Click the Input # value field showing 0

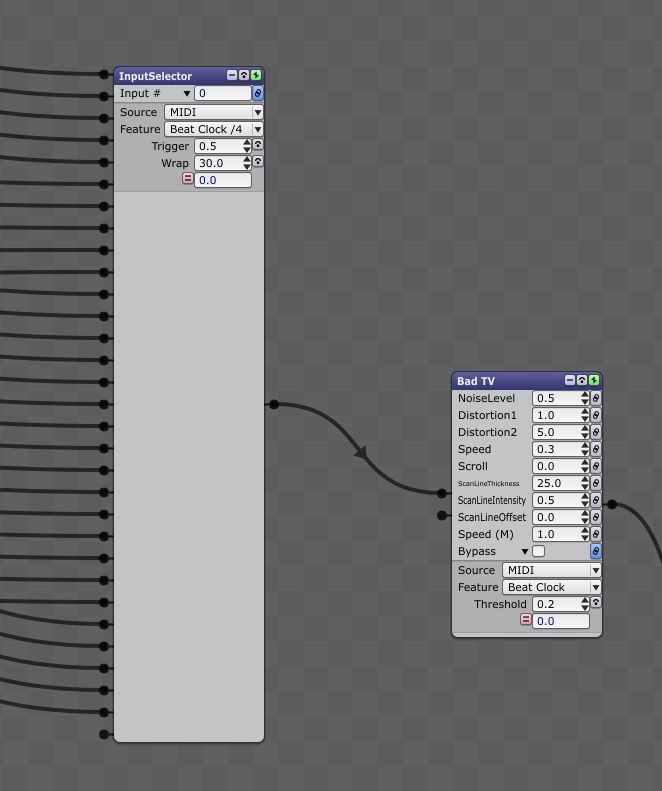coord(223,93)
